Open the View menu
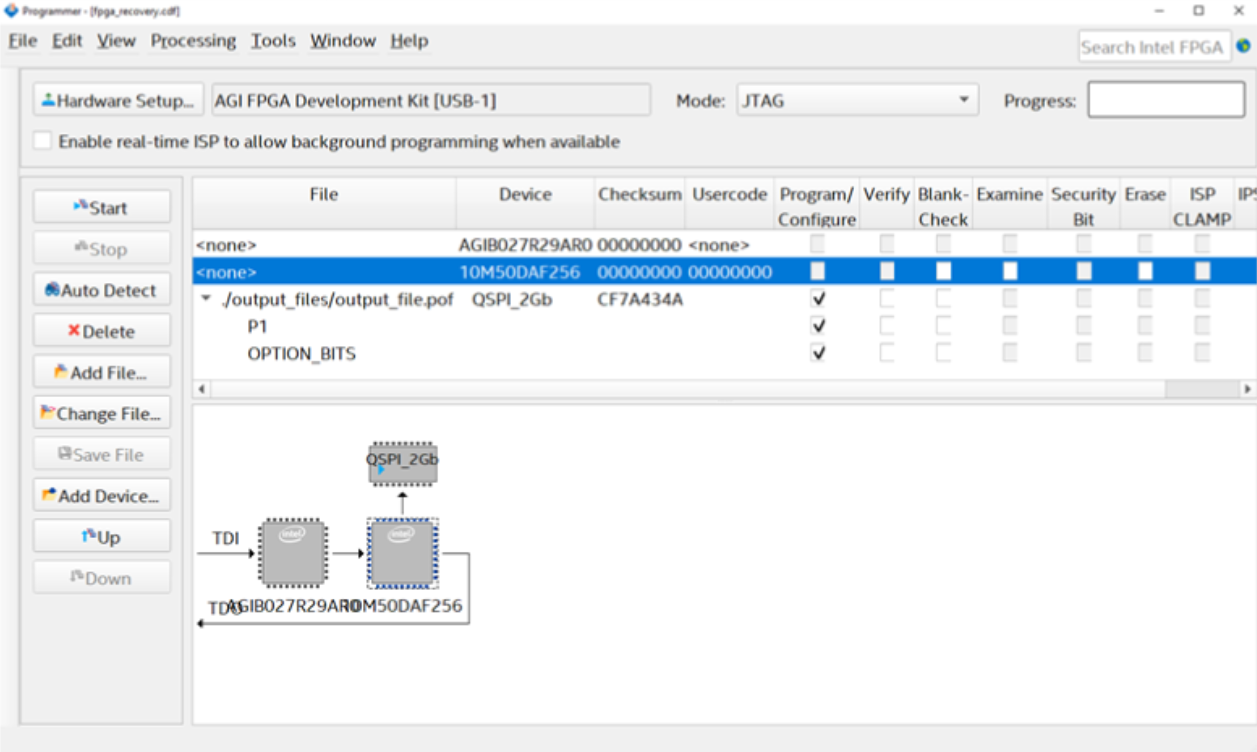Image resolution: width=1257 pixels, height=752 pixels. [116, 41]
